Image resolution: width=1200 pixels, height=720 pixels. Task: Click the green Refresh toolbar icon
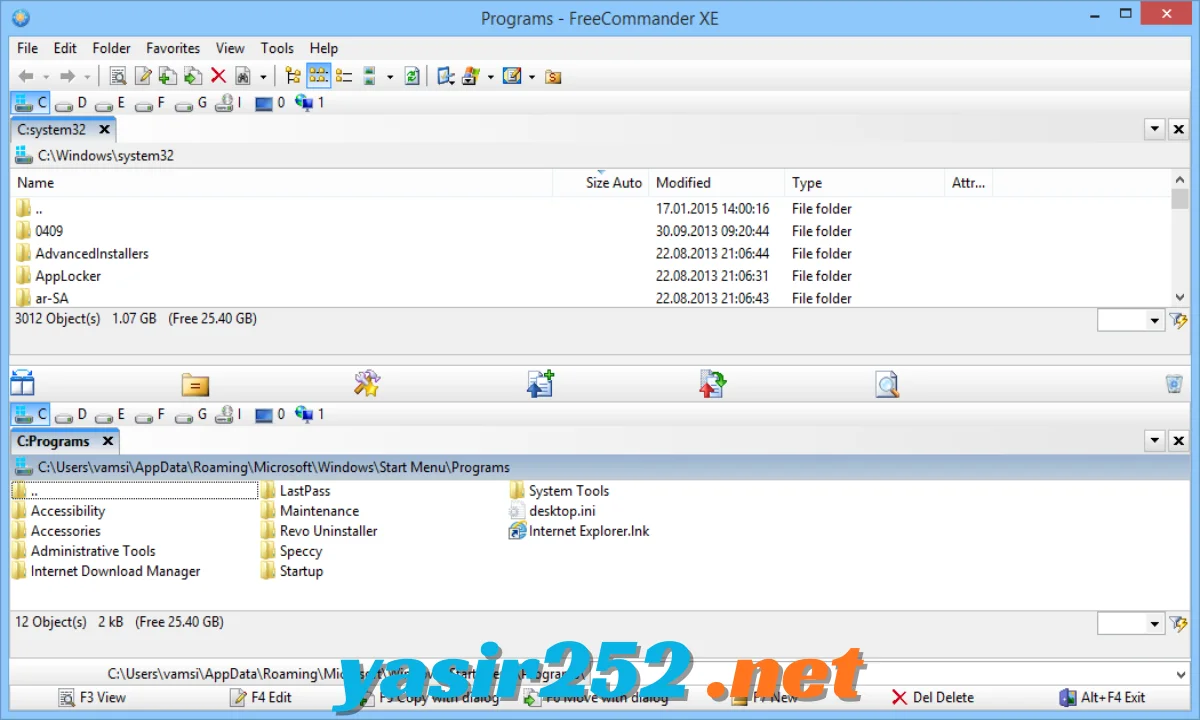(x=412, y=76)
